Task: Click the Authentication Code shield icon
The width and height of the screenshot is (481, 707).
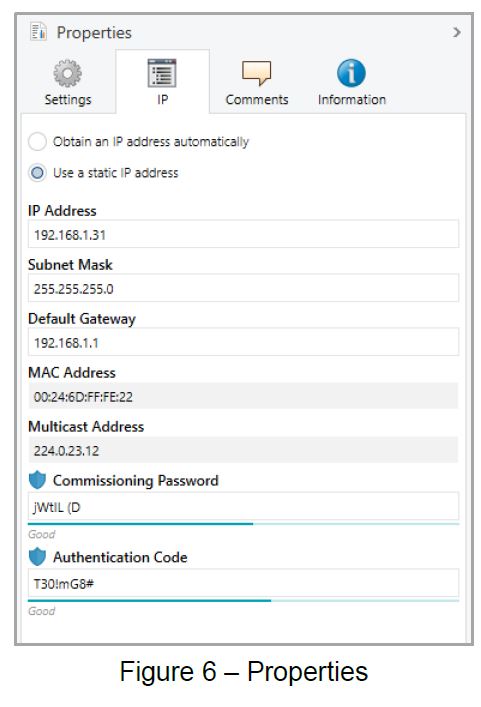Action: (x=37, y=557)
